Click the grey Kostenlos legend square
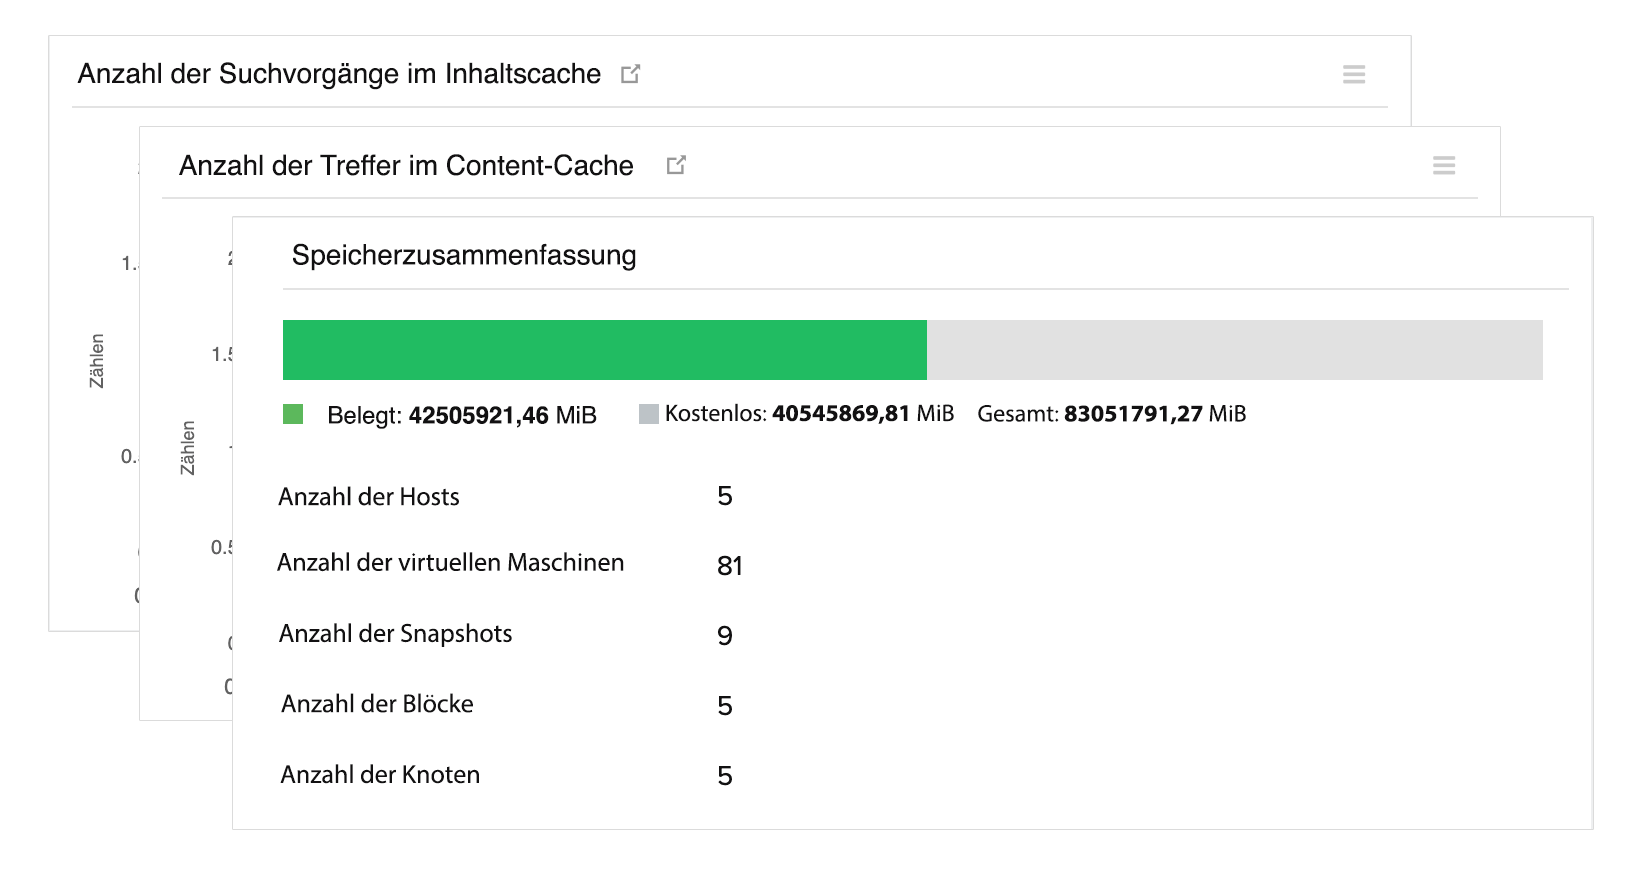1639x881 pixels. pyautogui.click(x=648, y=414)
